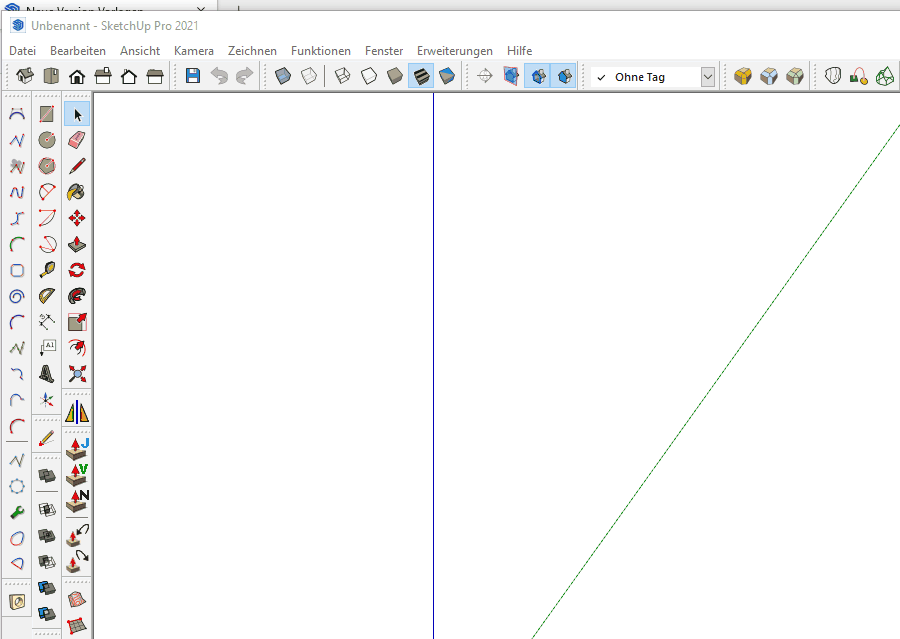This screenshot has width=900, height=639.
Task: Toggle X-ray face style
Action: point(284,76)
